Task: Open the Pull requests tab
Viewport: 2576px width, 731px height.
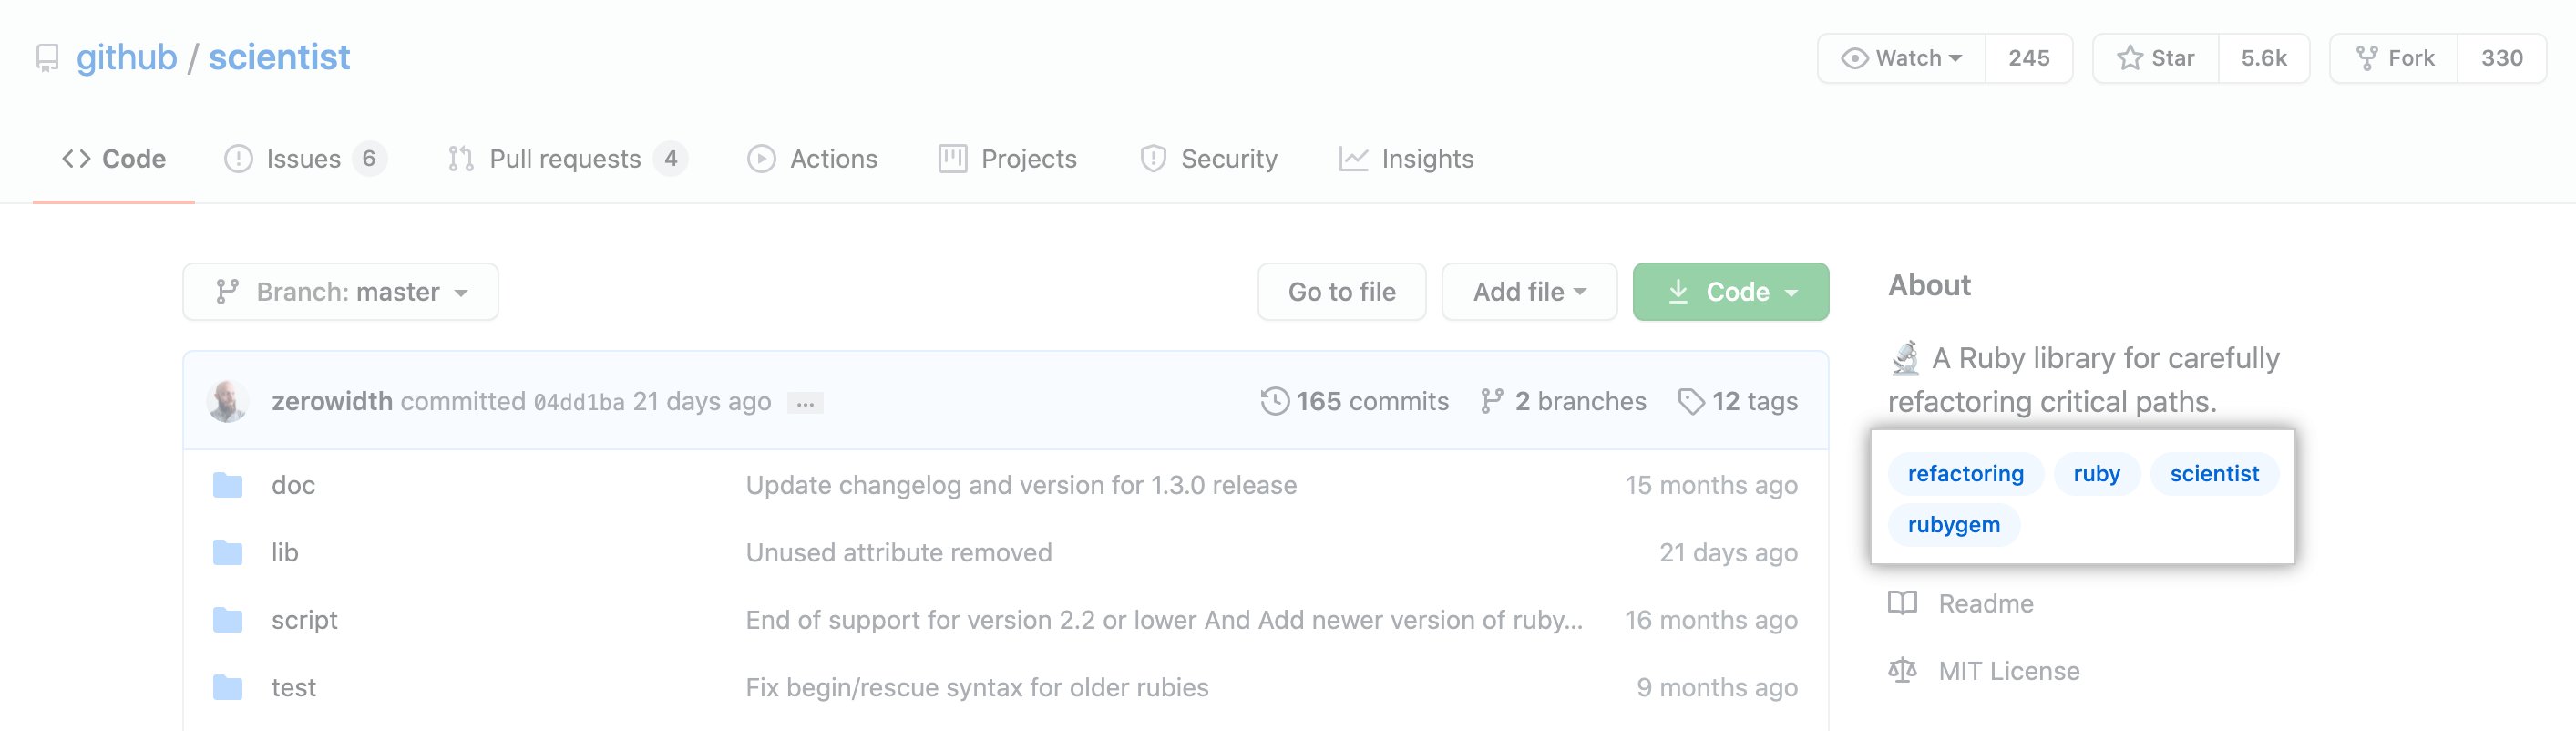Action: coord(565,159)
